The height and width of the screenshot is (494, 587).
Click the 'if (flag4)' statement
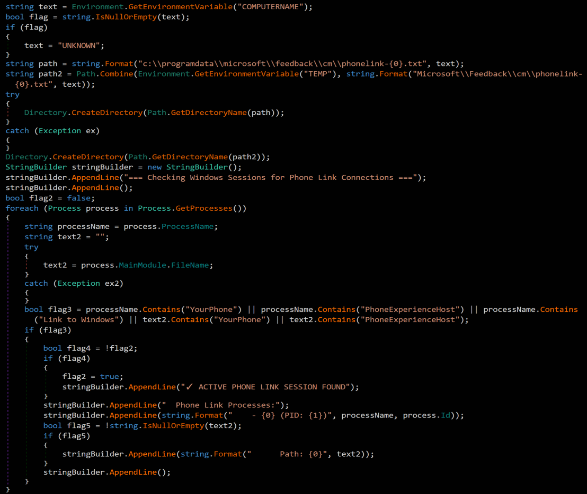67,359
